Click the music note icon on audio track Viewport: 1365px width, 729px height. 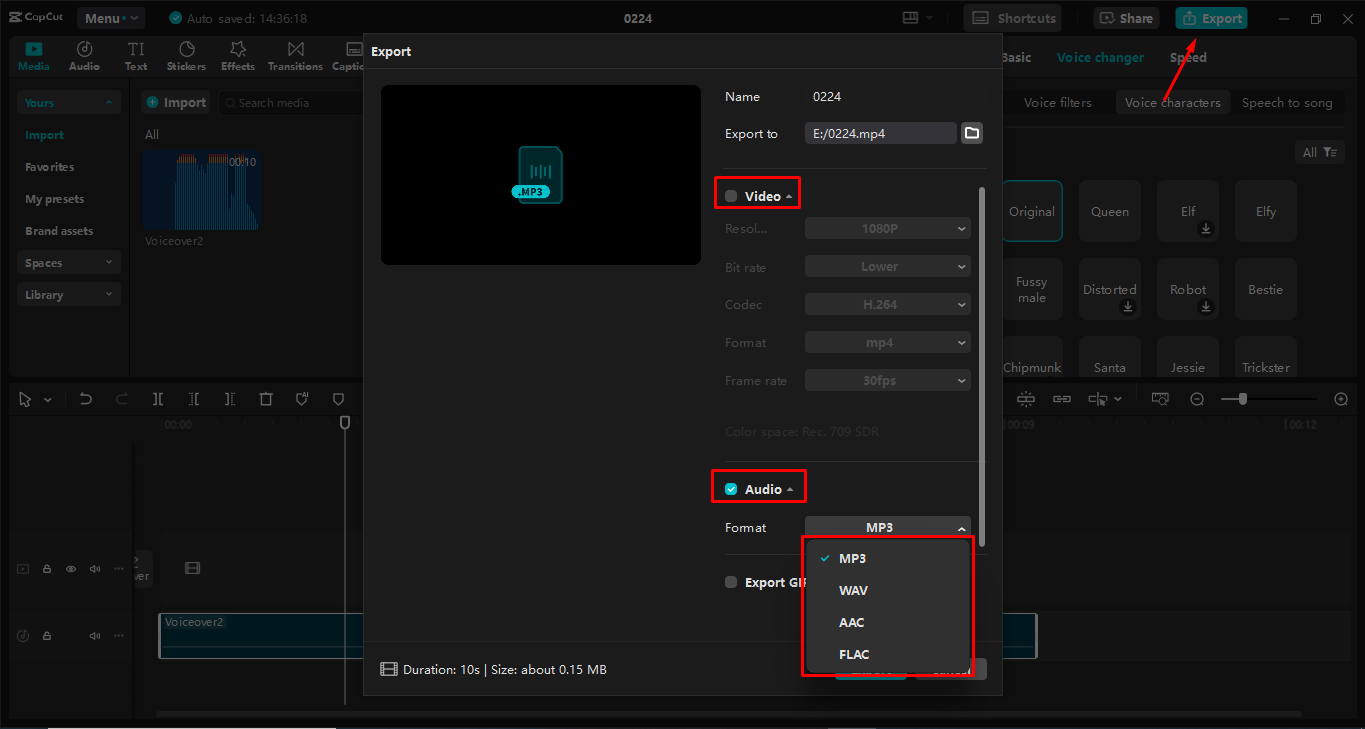(23, 636)
